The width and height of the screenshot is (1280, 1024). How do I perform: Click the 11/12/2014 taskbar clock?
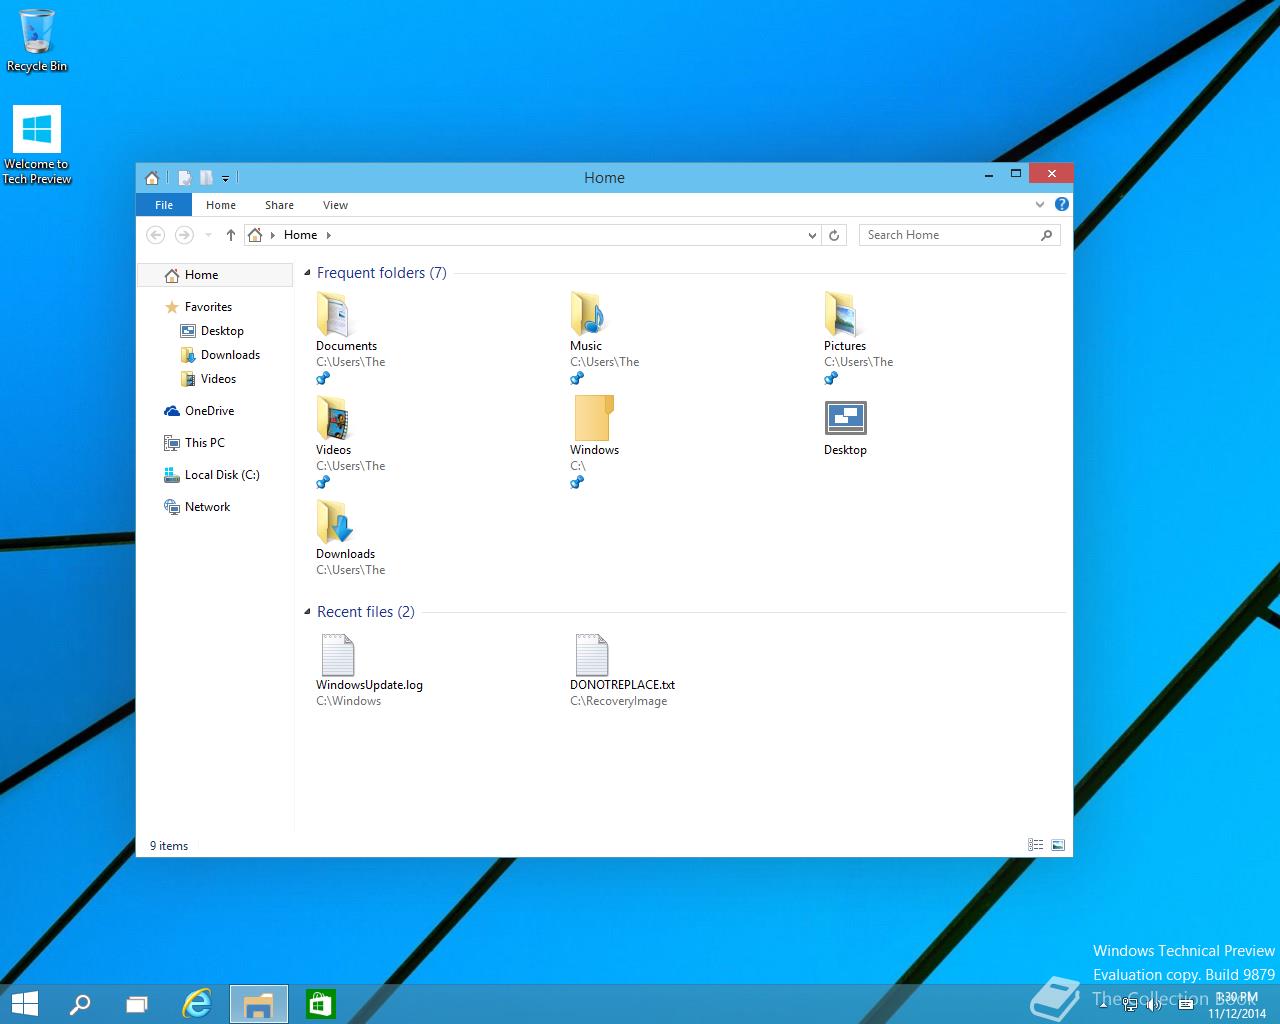point(1237,1005)
